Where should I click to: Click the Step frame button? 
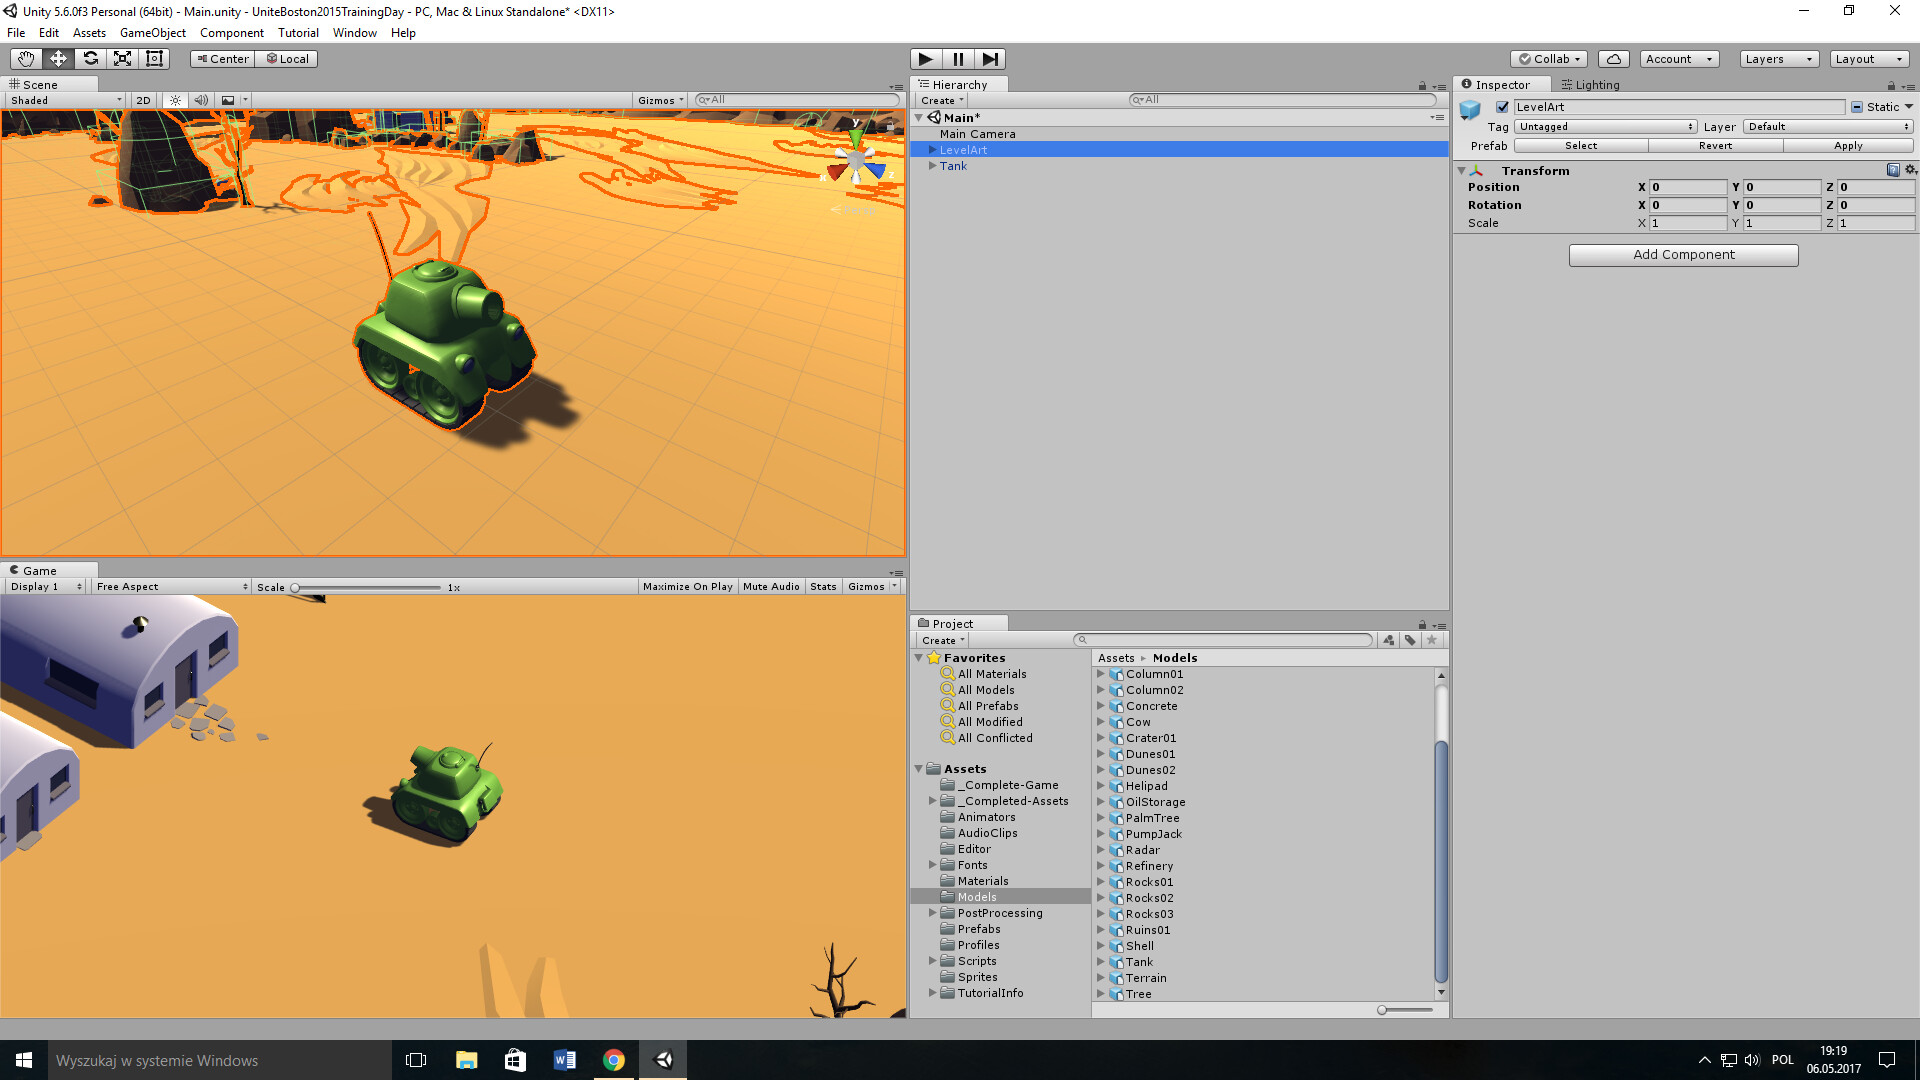991,58
